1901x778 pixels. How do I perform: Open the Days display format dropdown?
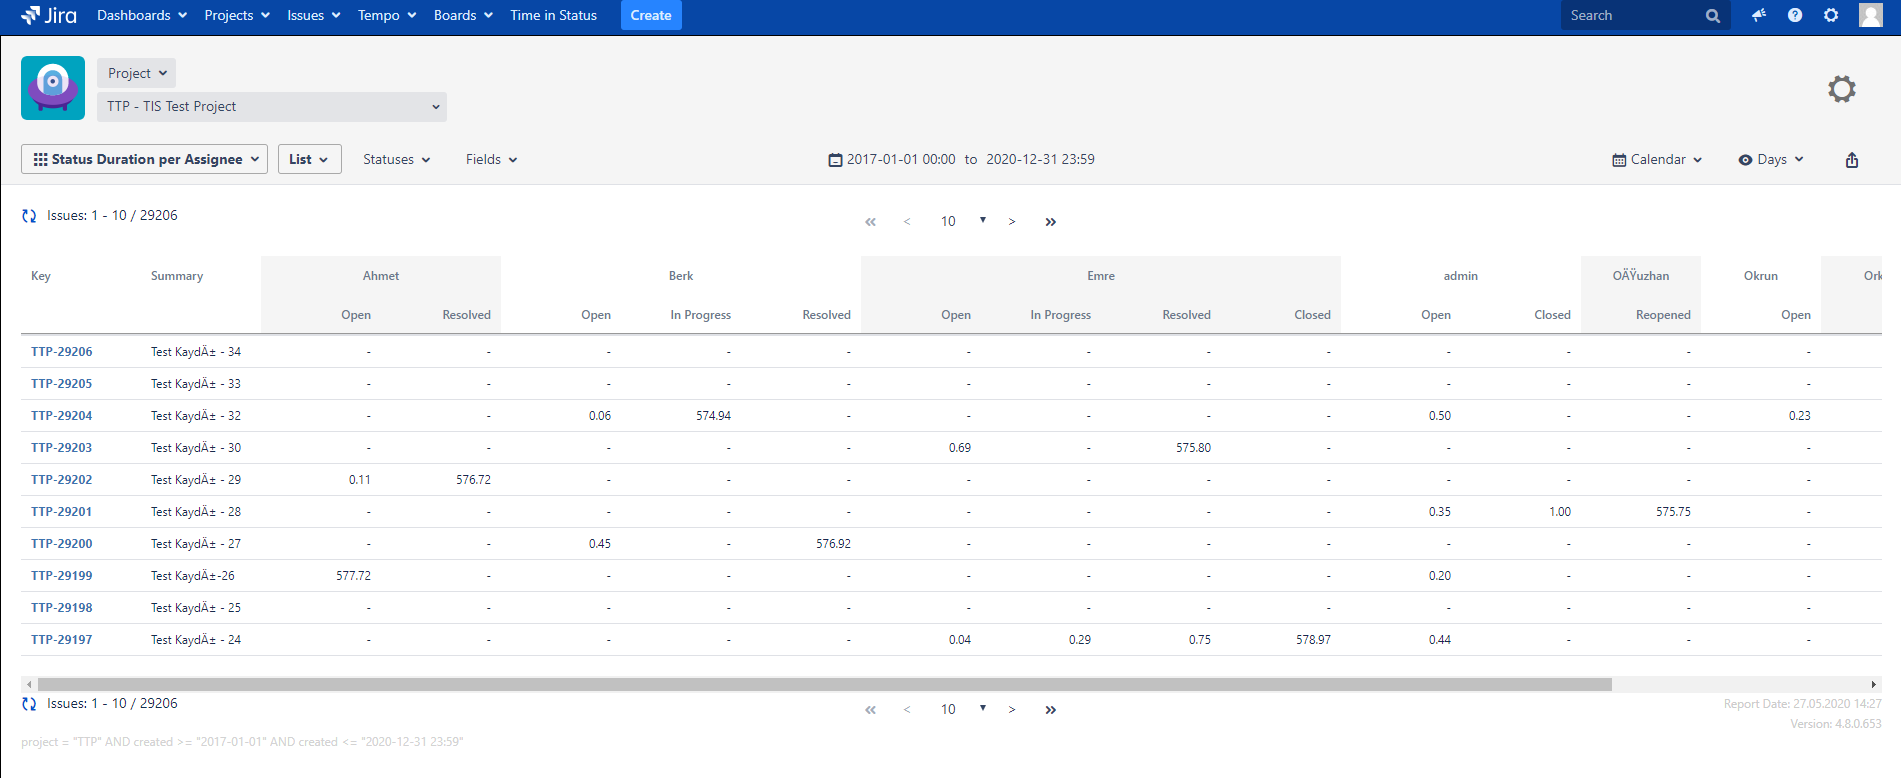(1771, 160)
